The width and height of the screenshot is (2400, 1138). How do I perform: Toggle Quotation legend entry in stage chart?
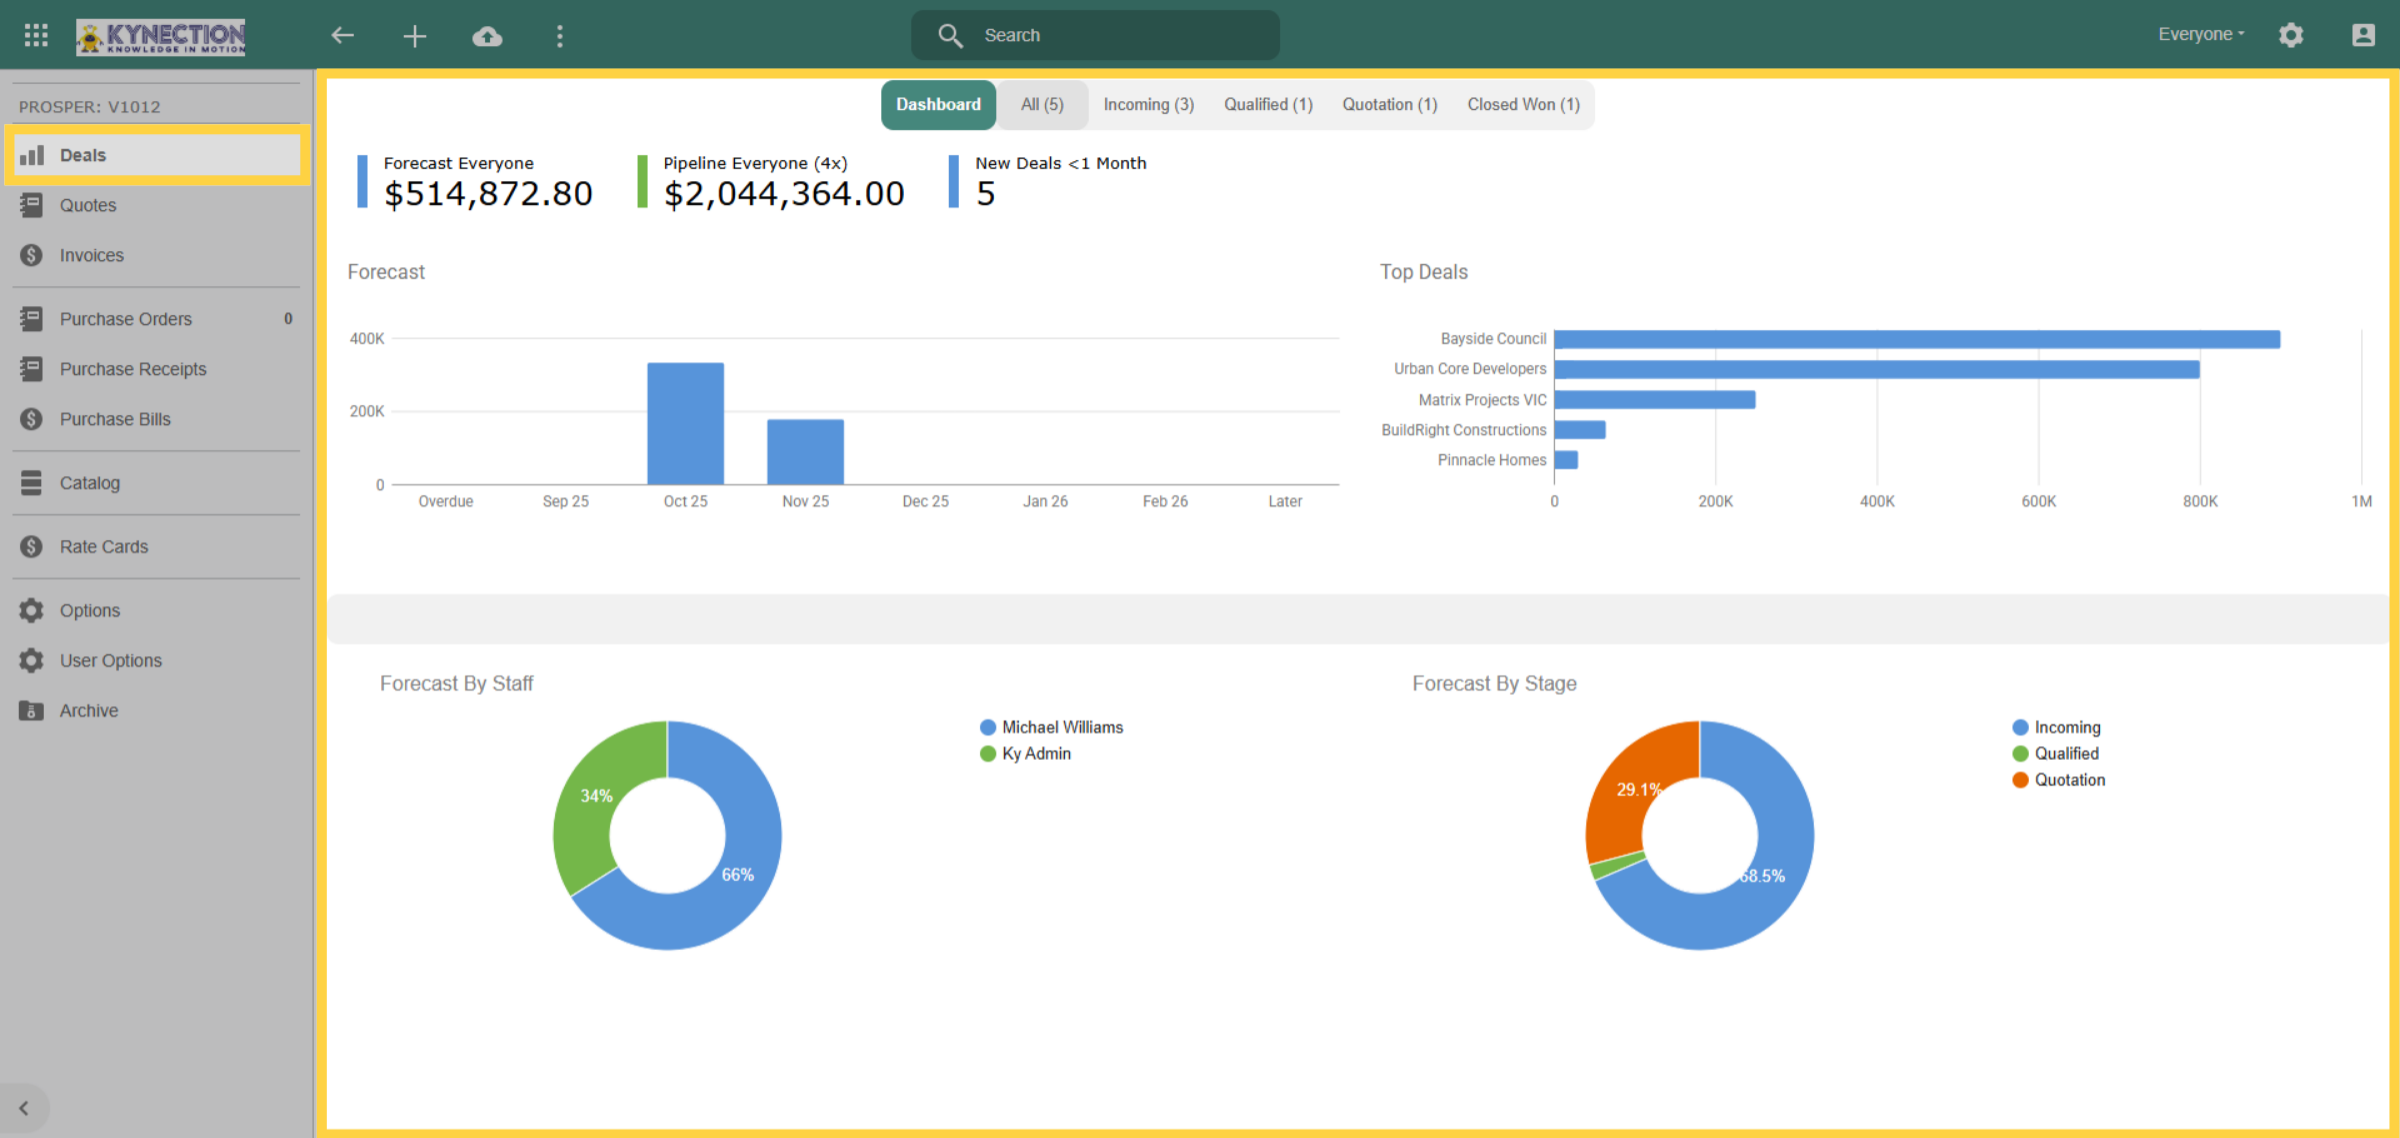pyautogui.click(x=2058, y=779)
